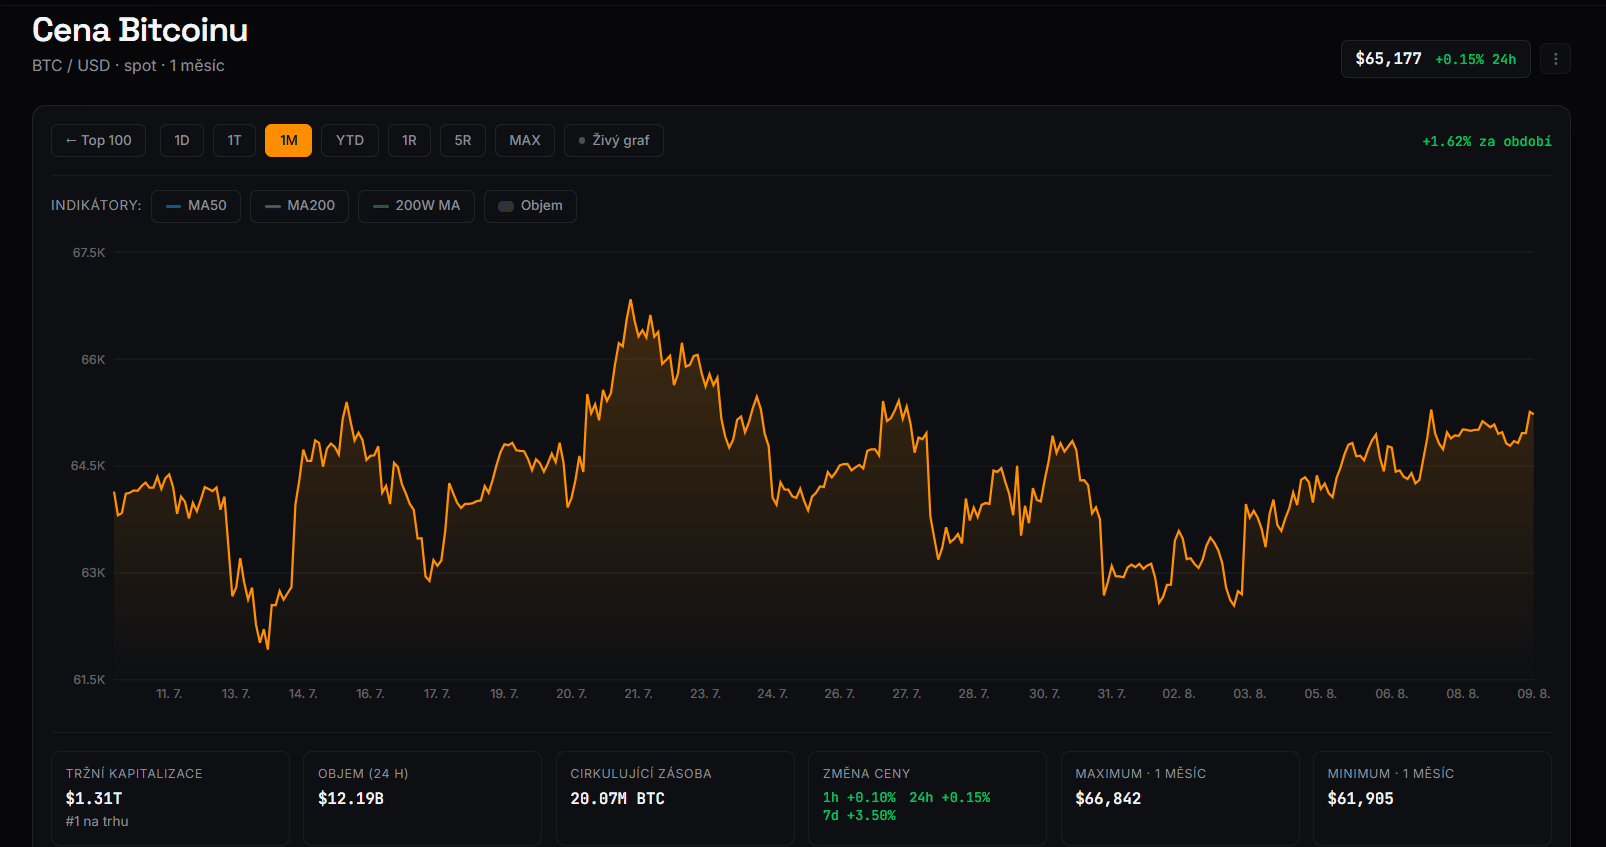Switch chart to 1R yearly range
This screenshot has height=847, width=1606.
click(409, 140)
